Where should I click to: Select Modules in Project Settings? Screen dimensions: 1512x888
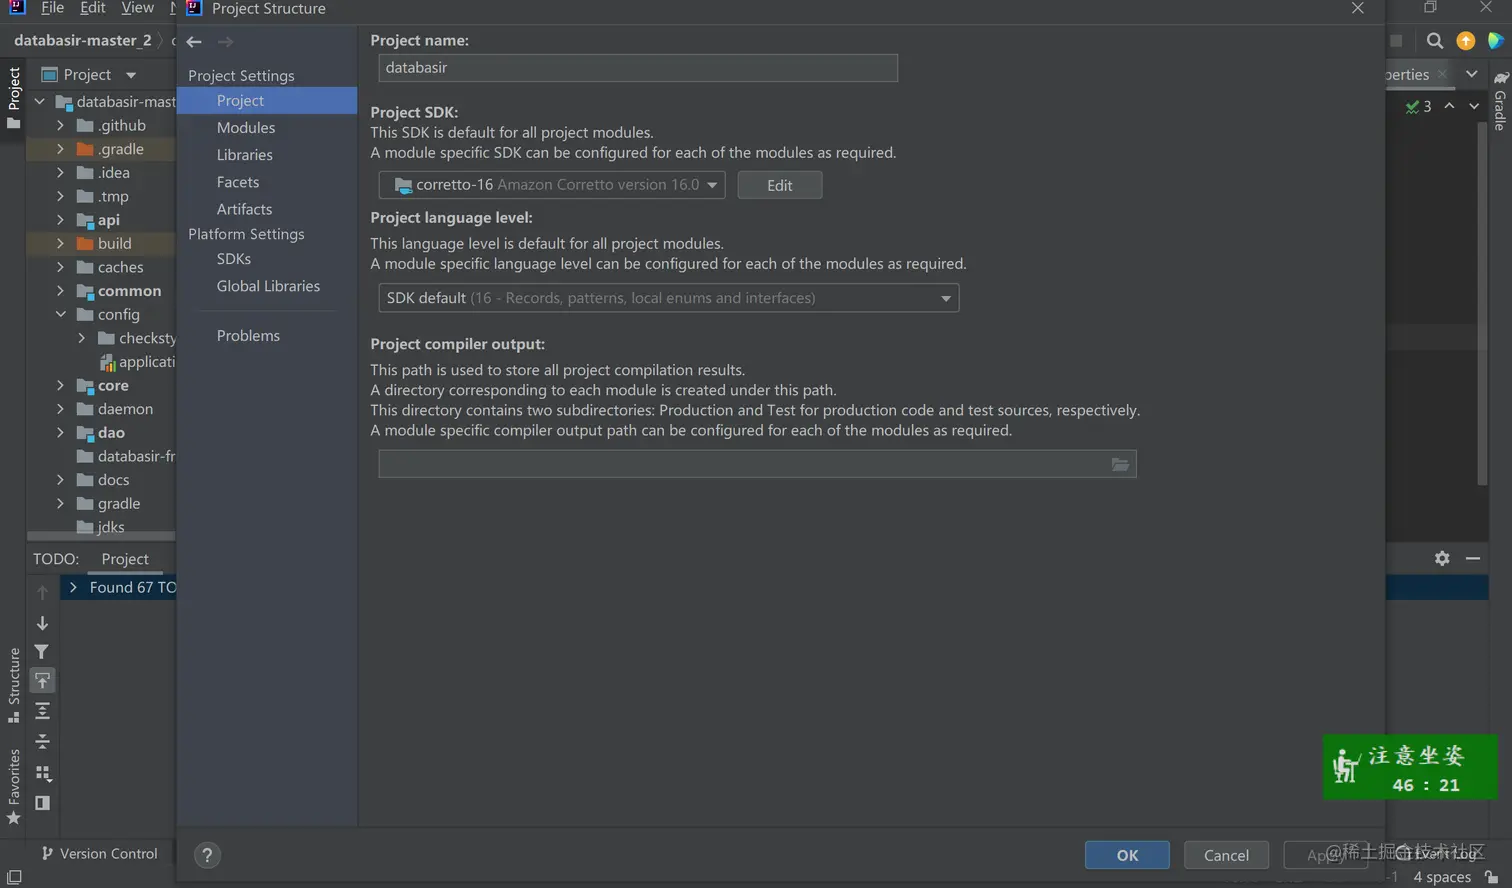(x=246, y=128)
